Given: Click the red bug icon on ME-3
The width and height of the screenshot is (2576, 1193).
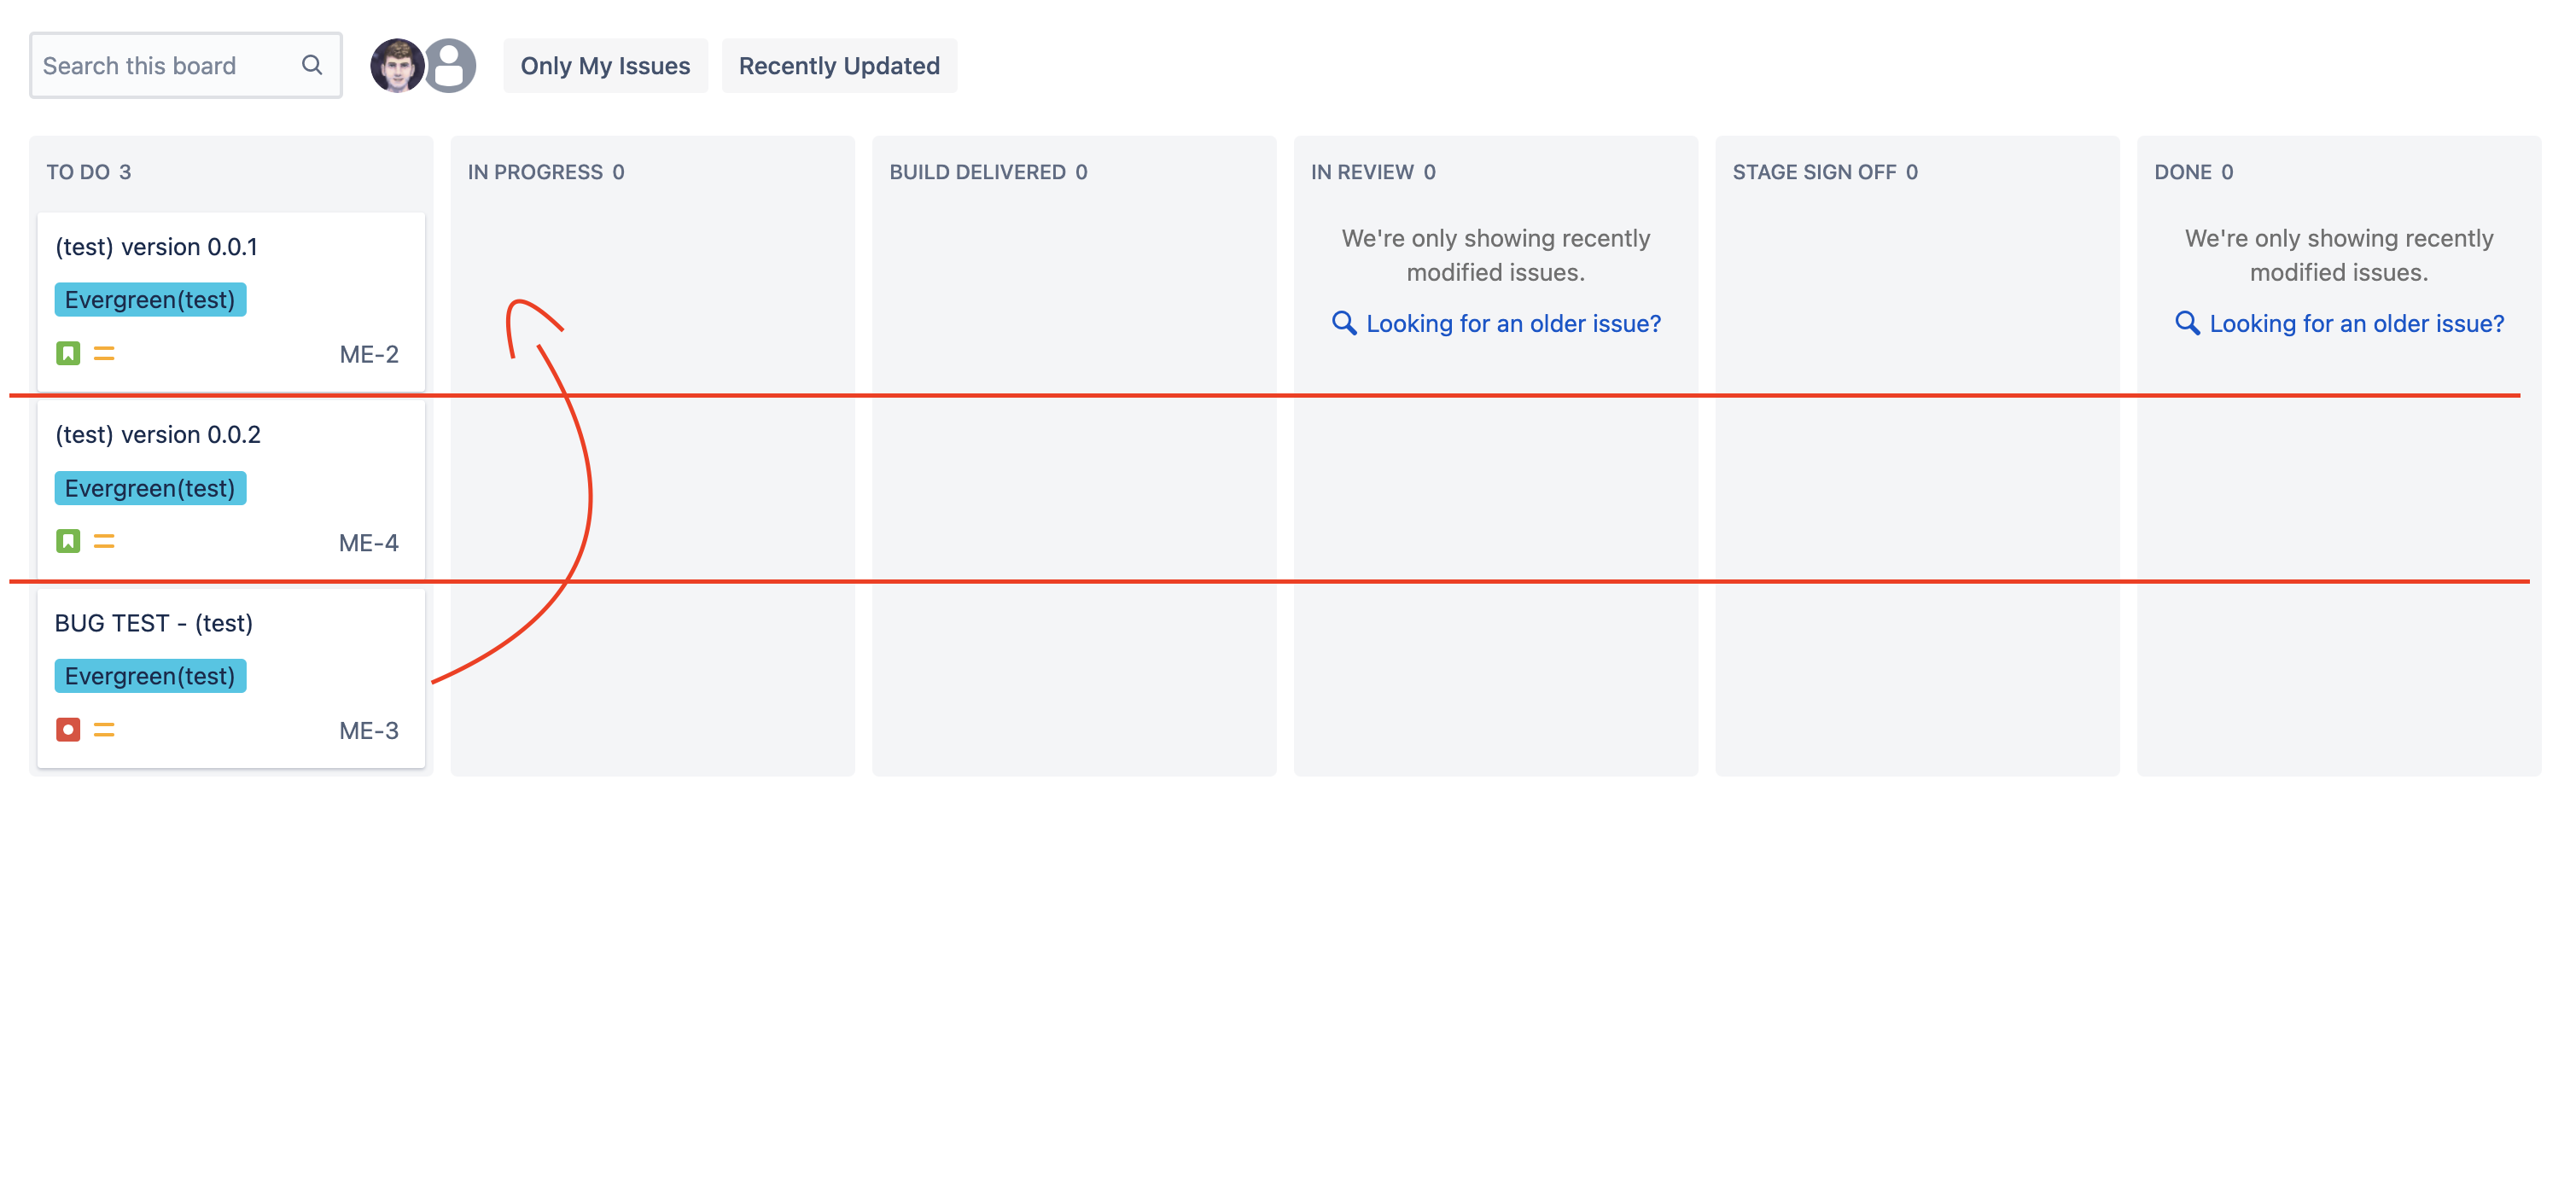Looking at the screenshot, I should [x=68, y=730].
